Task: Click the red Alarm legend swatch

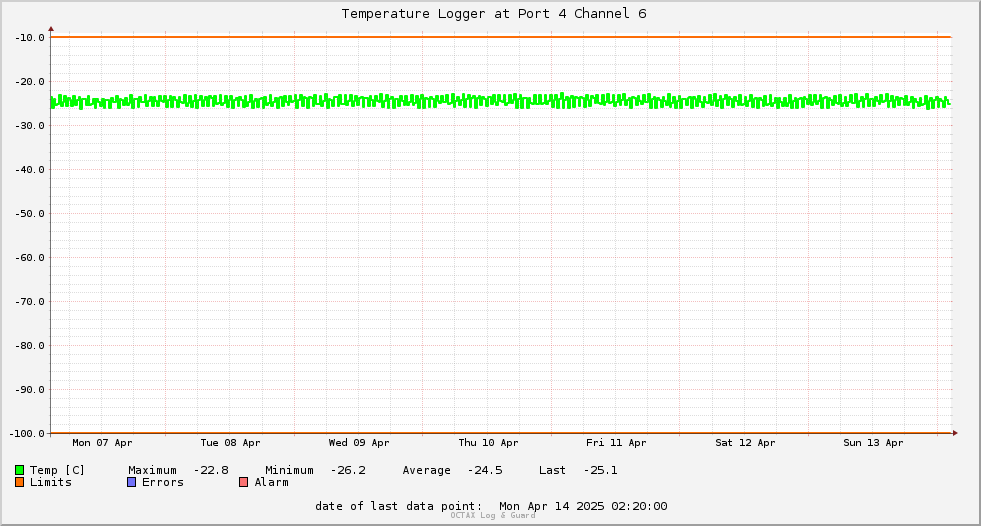Action: pyautogui.click(x=243, y=482)
